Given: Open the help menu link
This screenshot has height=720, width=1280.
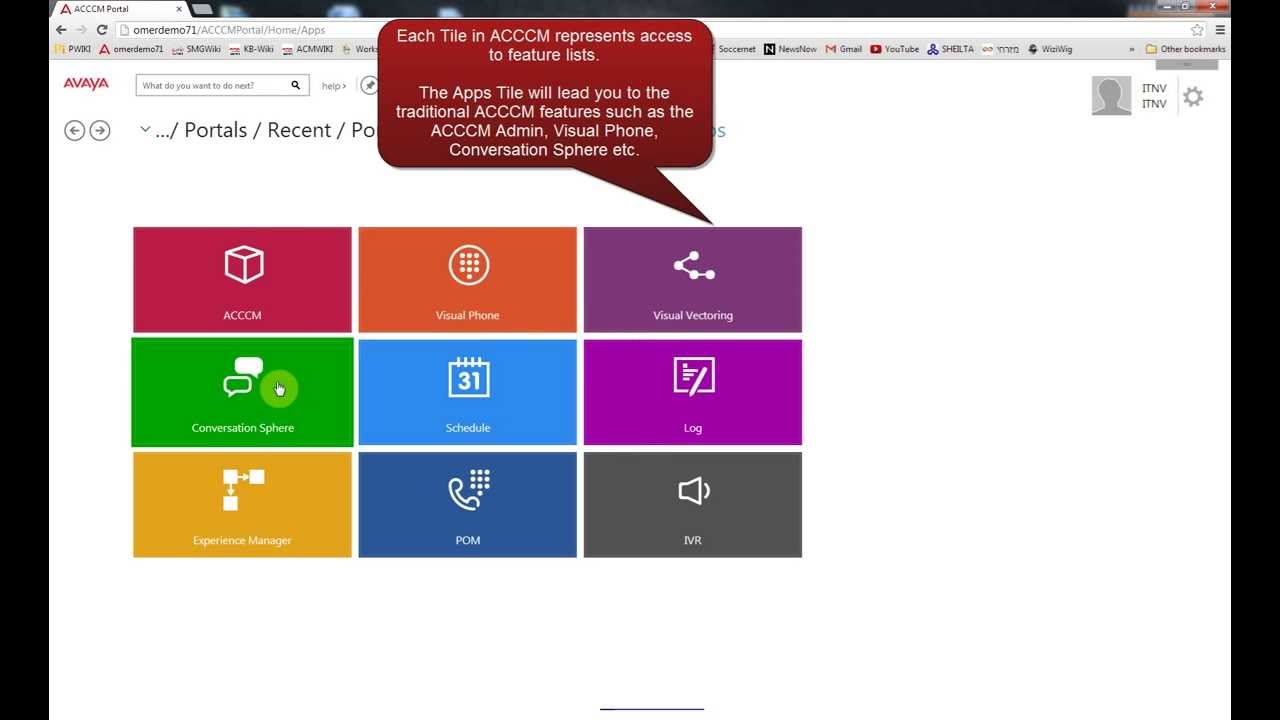Looking at the screenshot, I should (334, 86).
